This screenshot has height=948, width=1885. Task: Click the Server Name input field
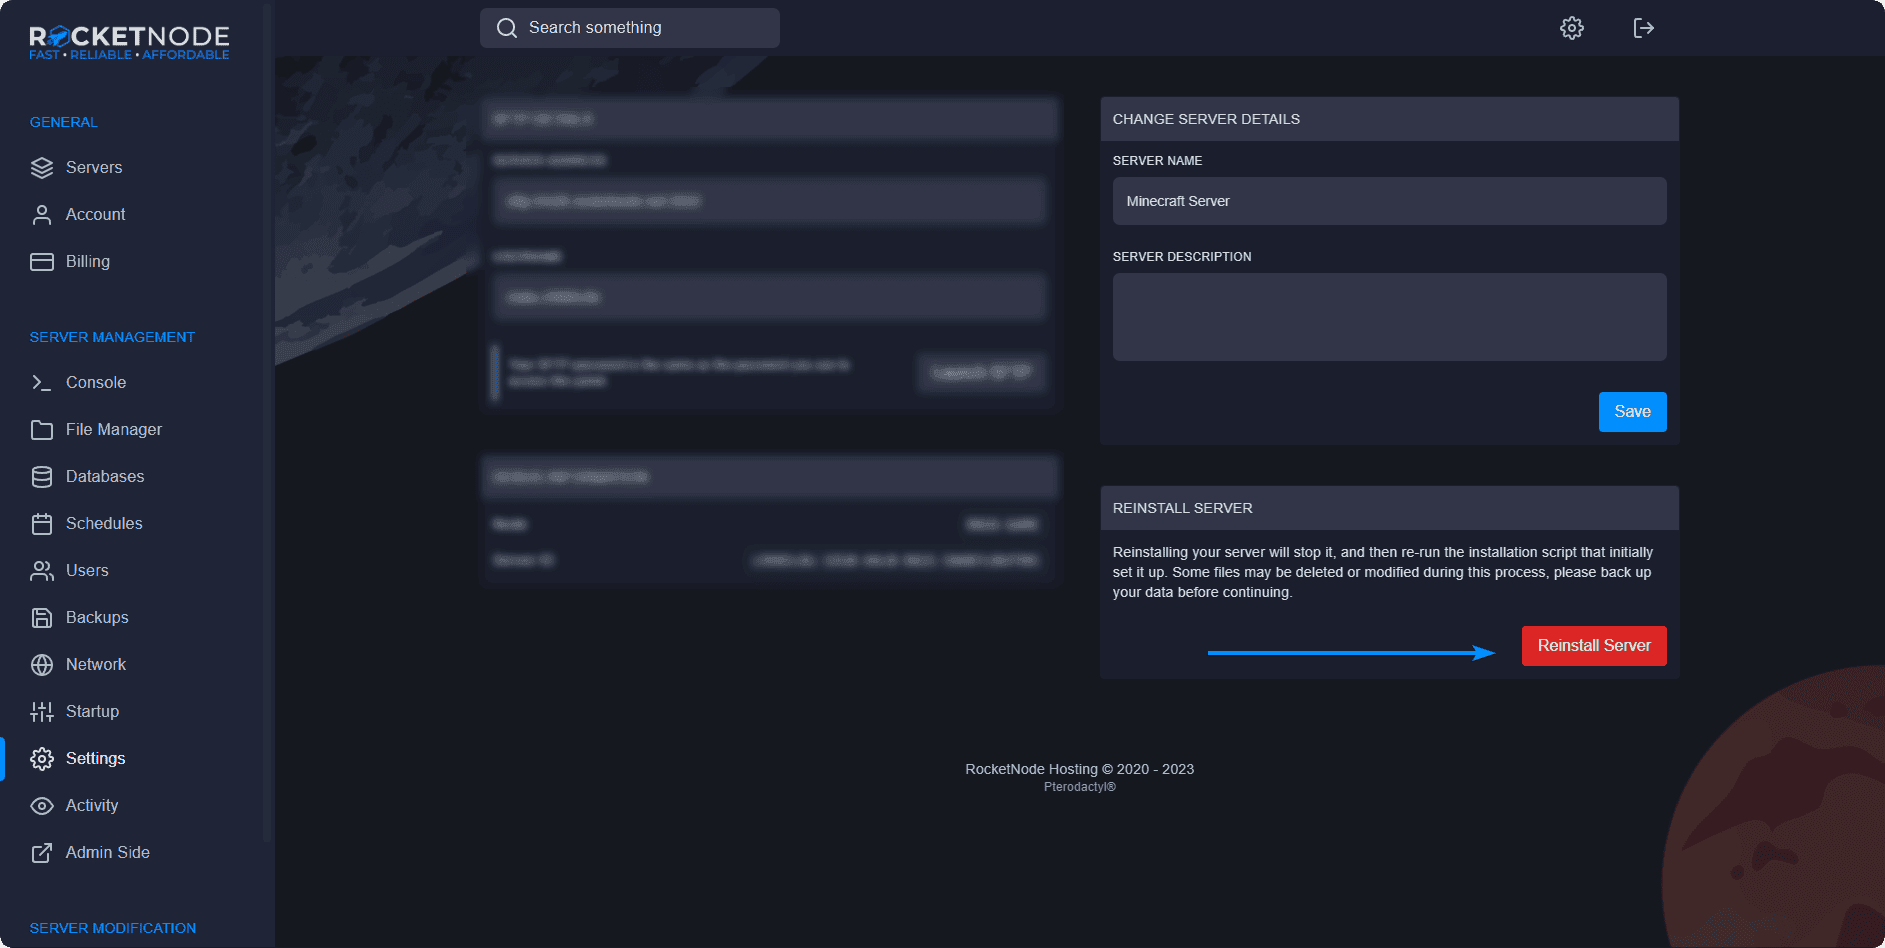[x=1388, y=201]
